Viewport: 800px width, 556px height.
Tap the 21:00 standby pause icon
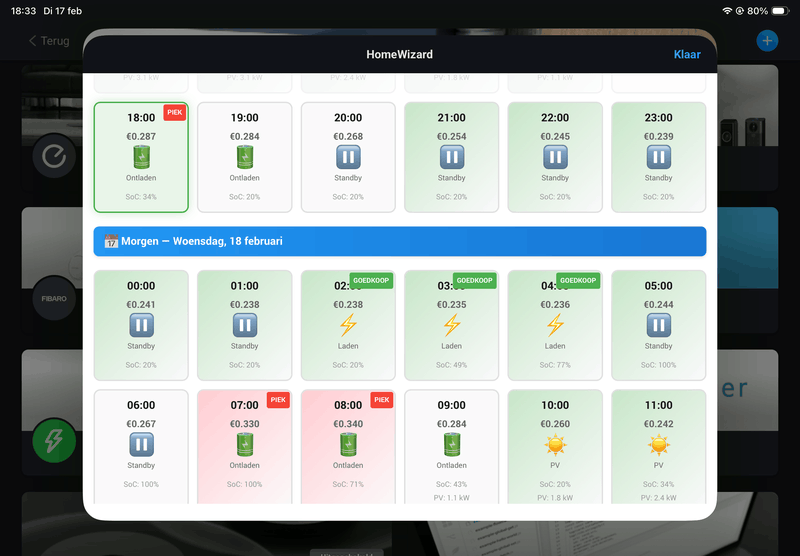[452, 157]
